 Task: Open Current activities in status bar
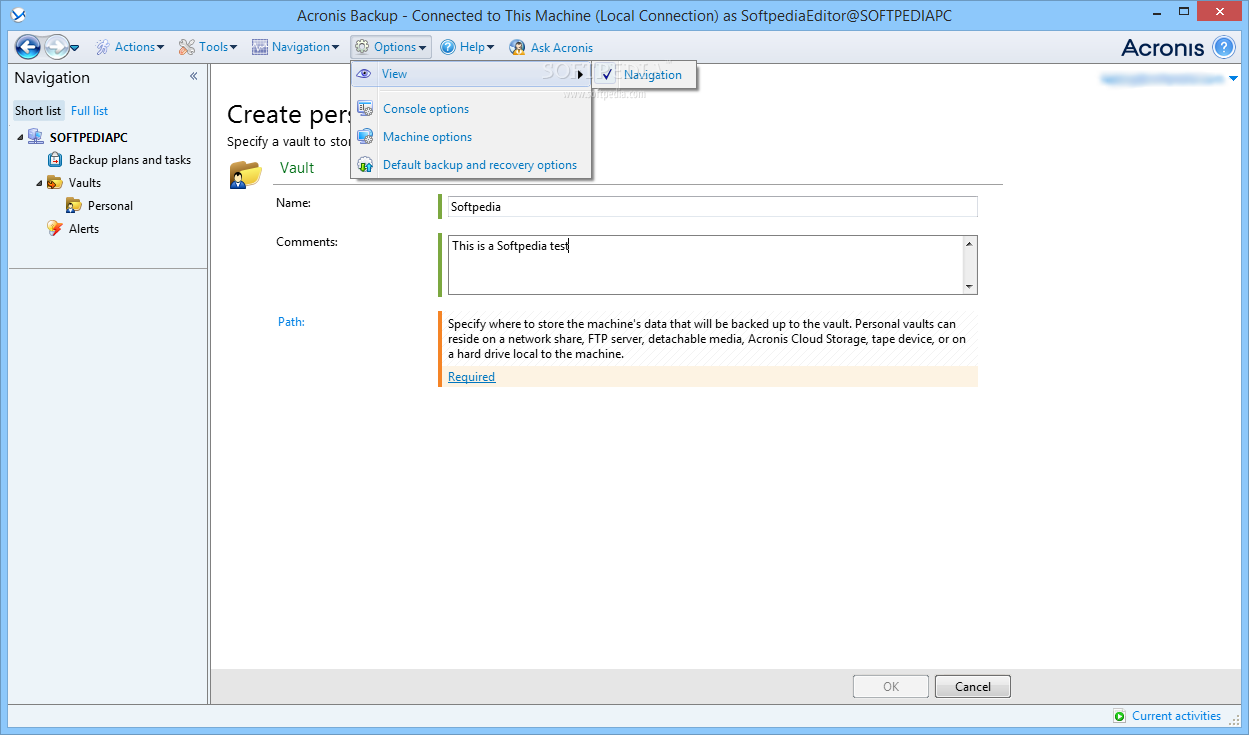[x=1176, y=716]
